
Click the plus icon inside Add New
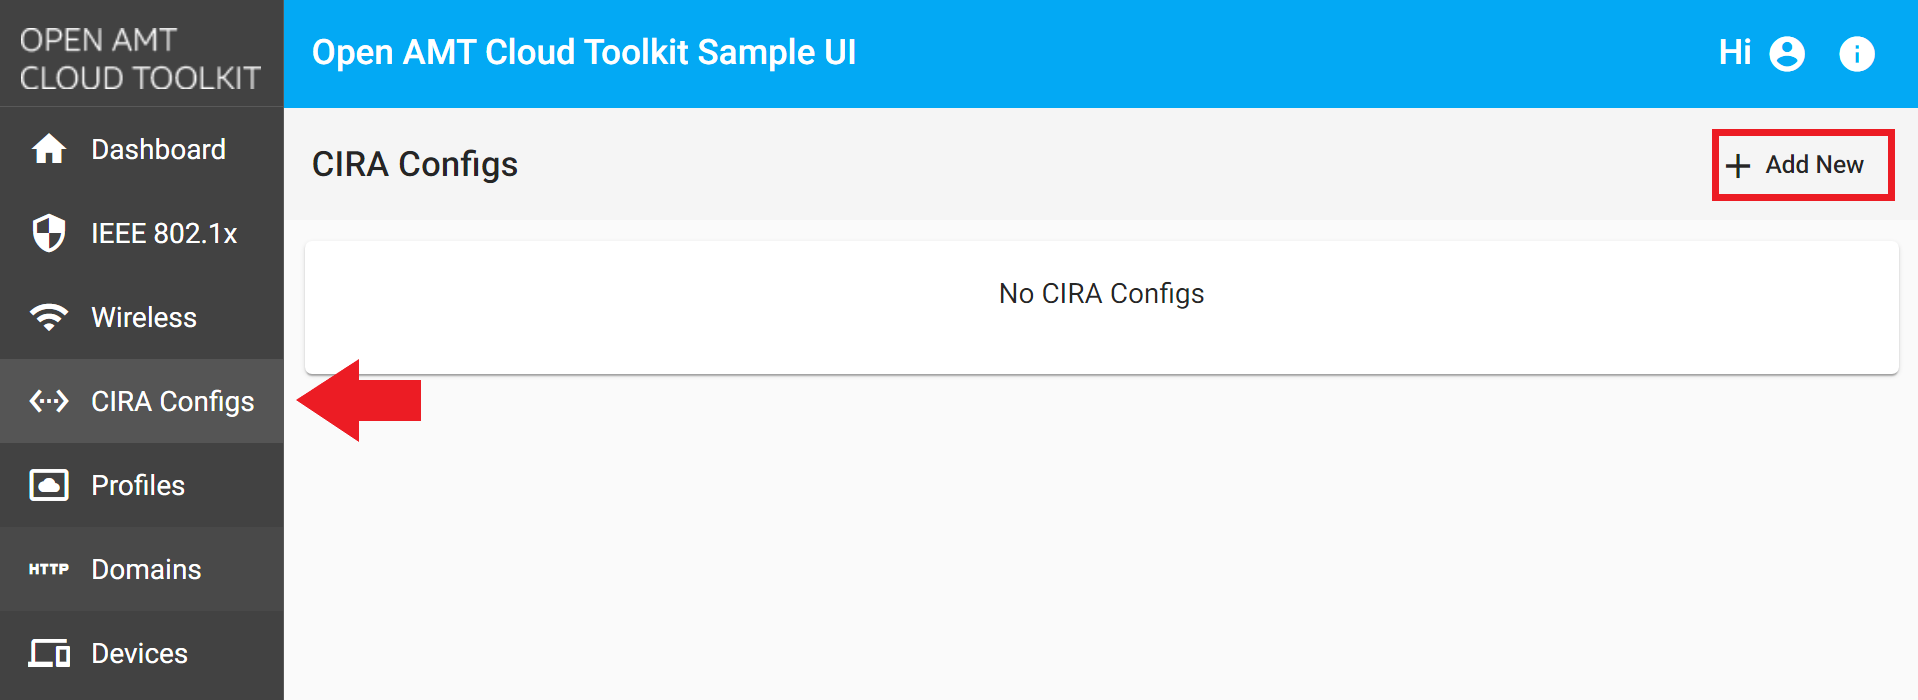1738,164
